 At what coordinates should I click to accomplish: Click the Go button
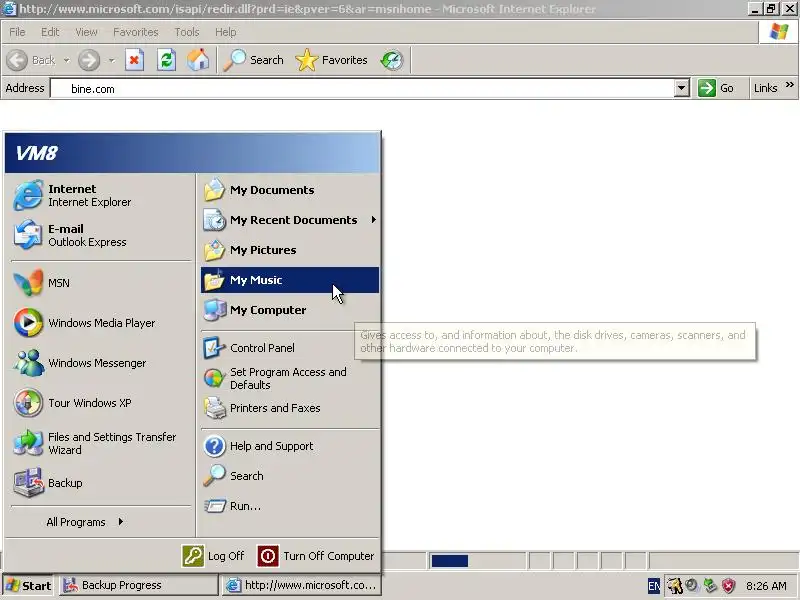716,88
